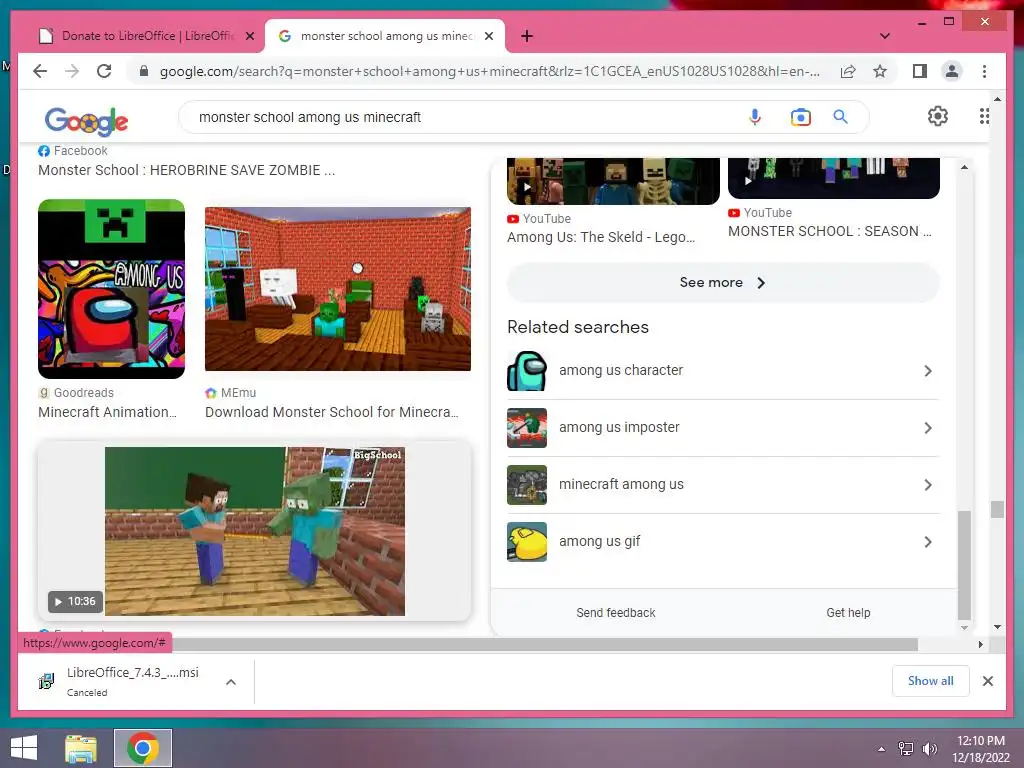Open the share this page icon
This screenshot has height=768, width=1024.
pyautogui.click(x=848, y=71)
